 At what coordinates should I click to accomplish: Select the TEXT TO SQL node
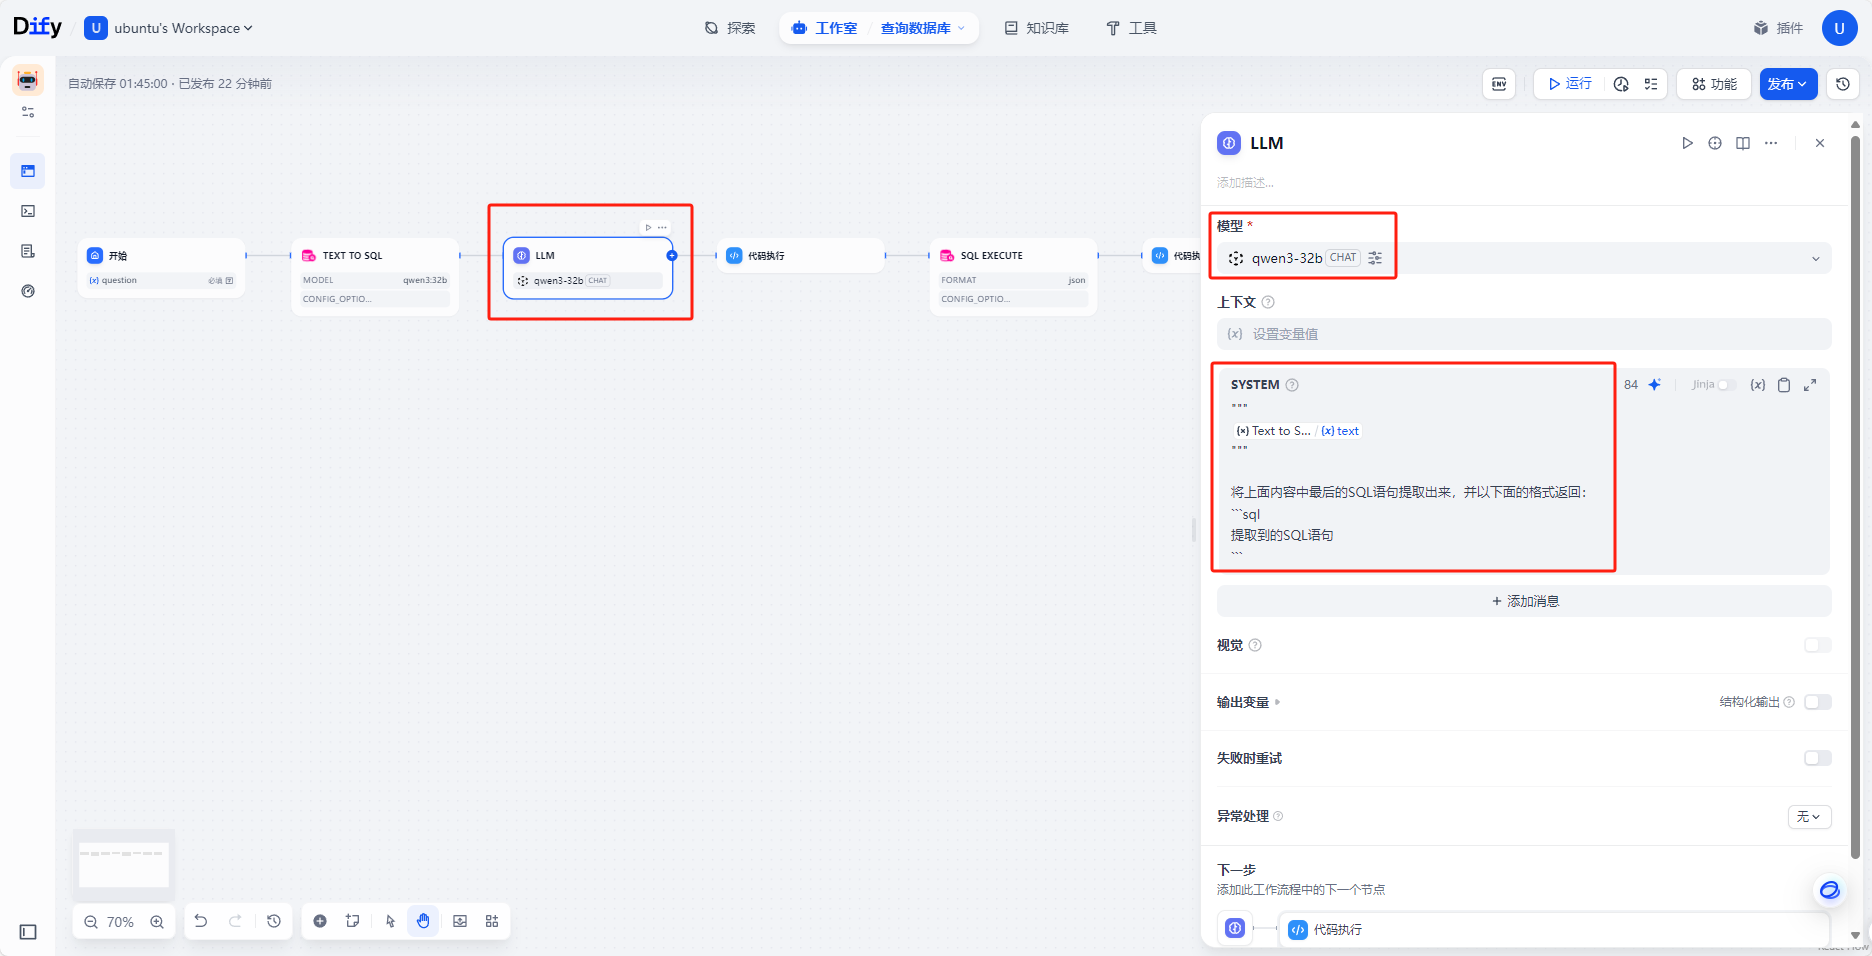[375, 277]
